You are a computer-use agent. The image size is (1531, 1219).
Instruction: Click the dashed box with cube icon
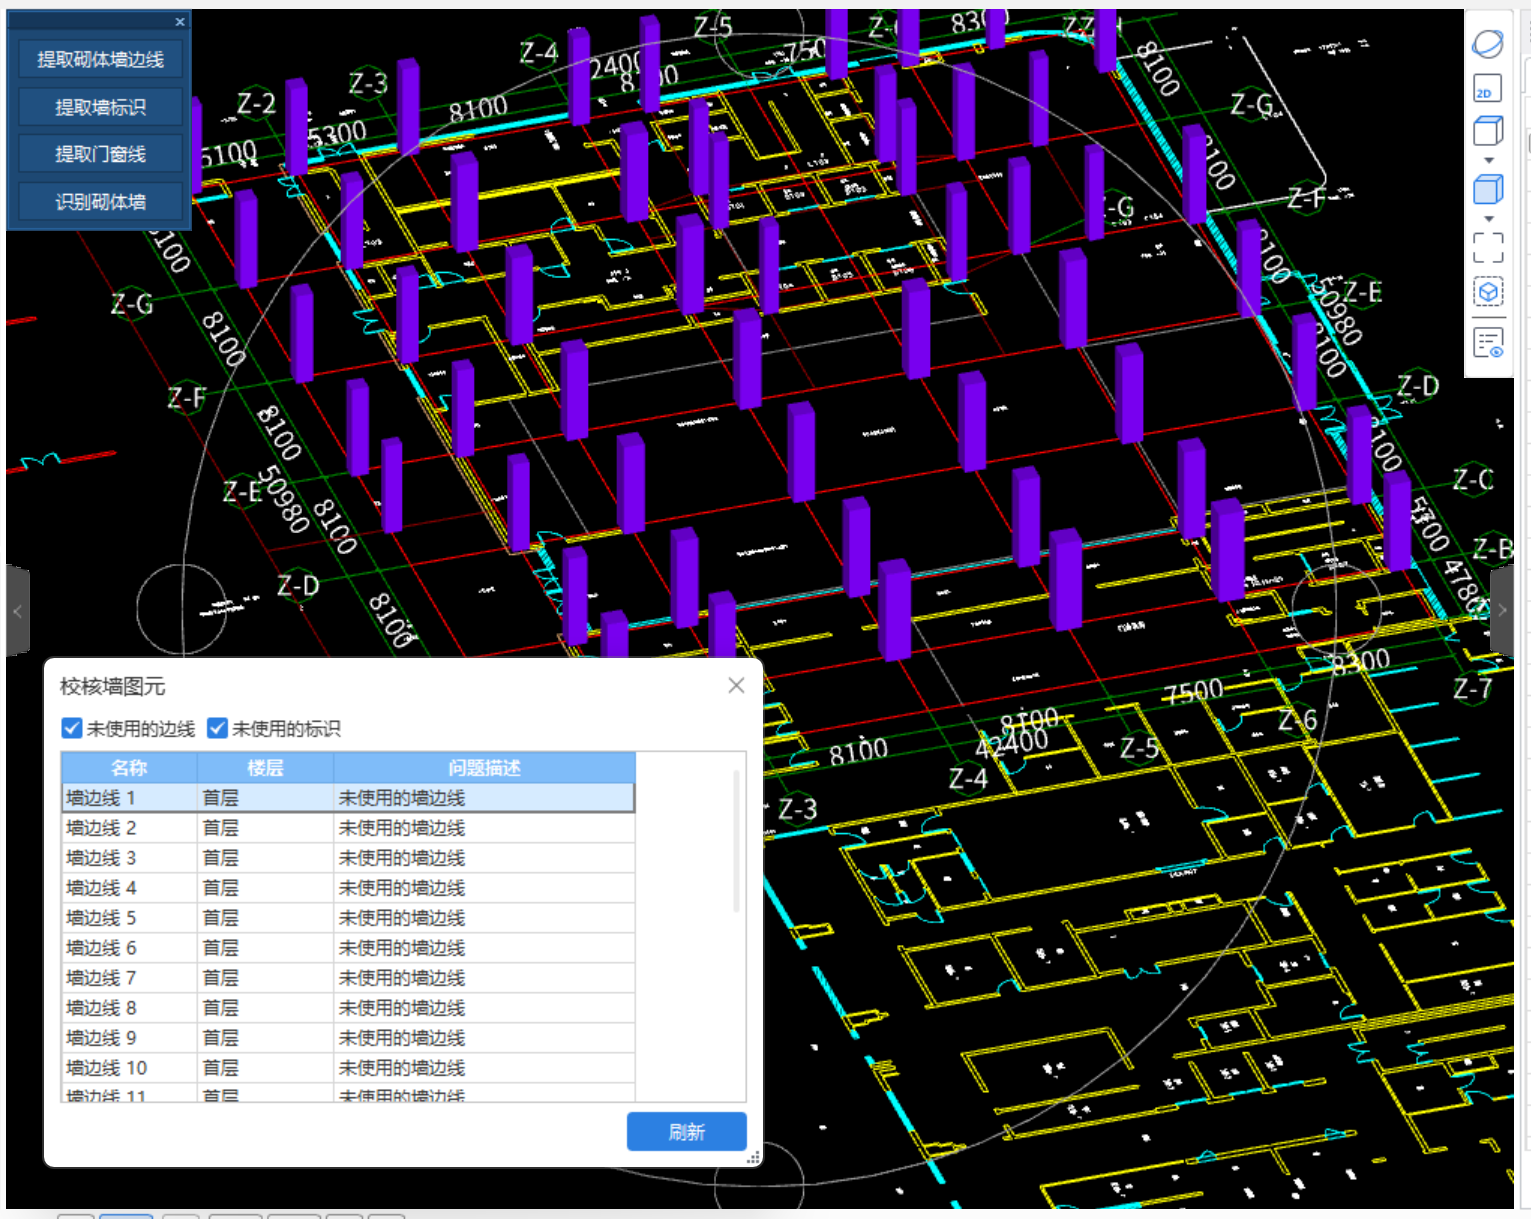[x=1488, y=292]
